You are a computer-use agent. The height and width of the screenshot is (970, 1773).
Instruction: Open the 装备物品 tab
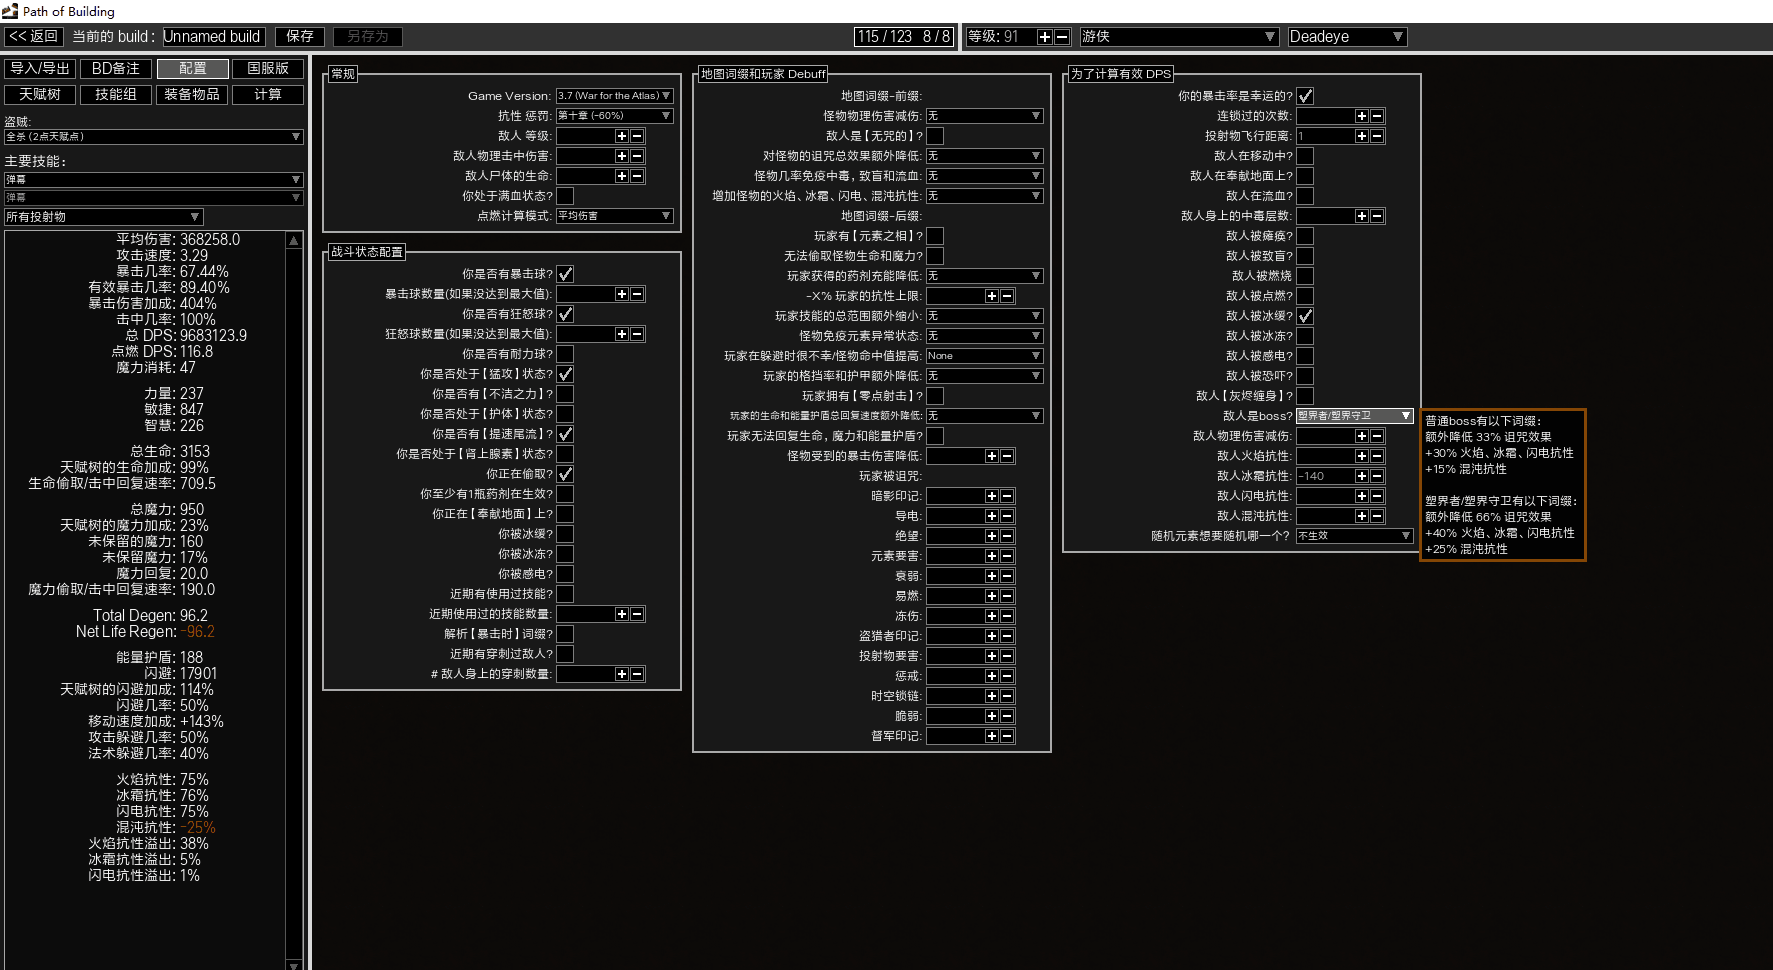[x=192, y=94]
